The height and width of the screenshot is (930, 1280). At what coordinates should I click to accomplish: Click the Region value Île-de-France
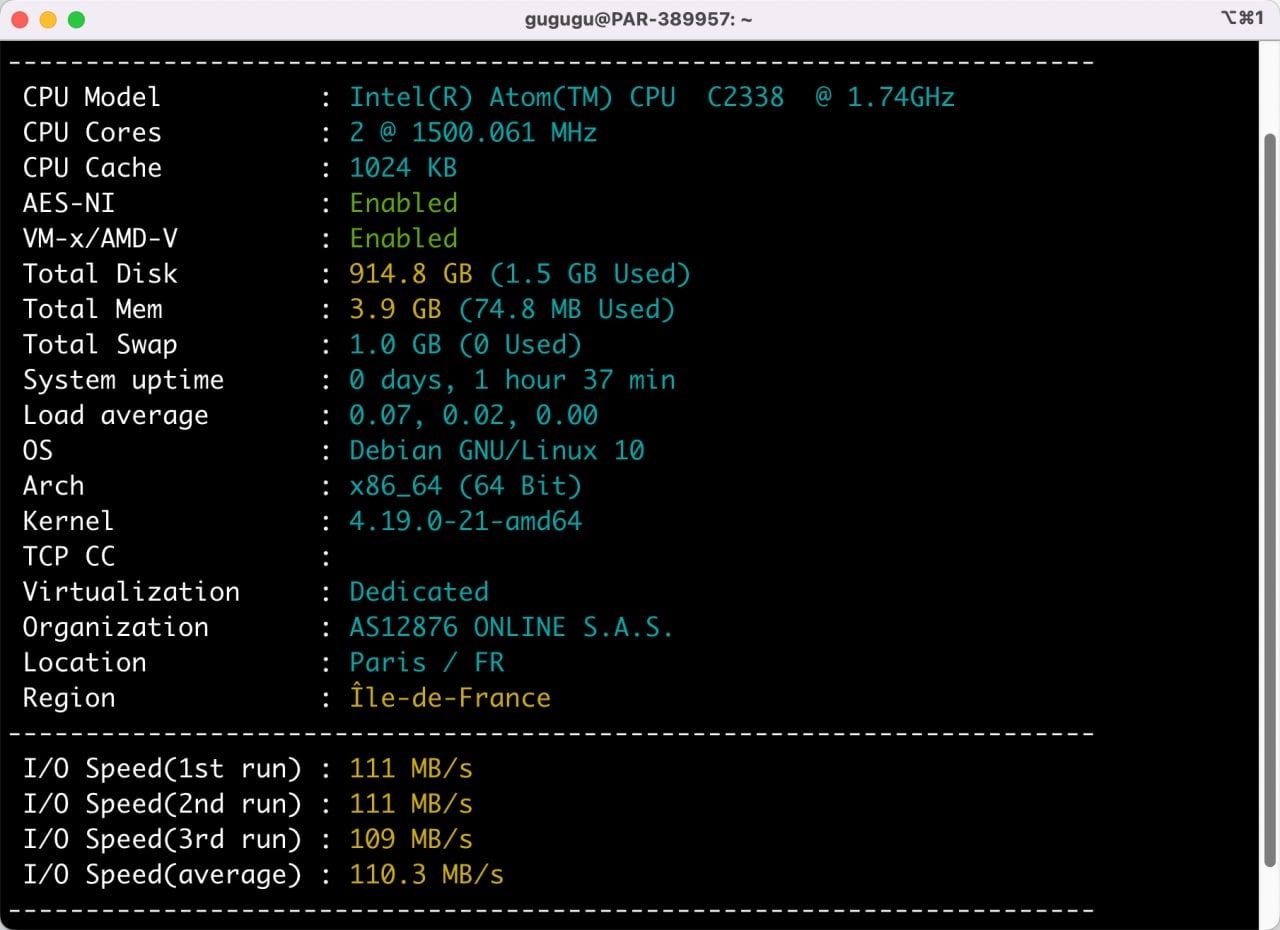[450, 698]
